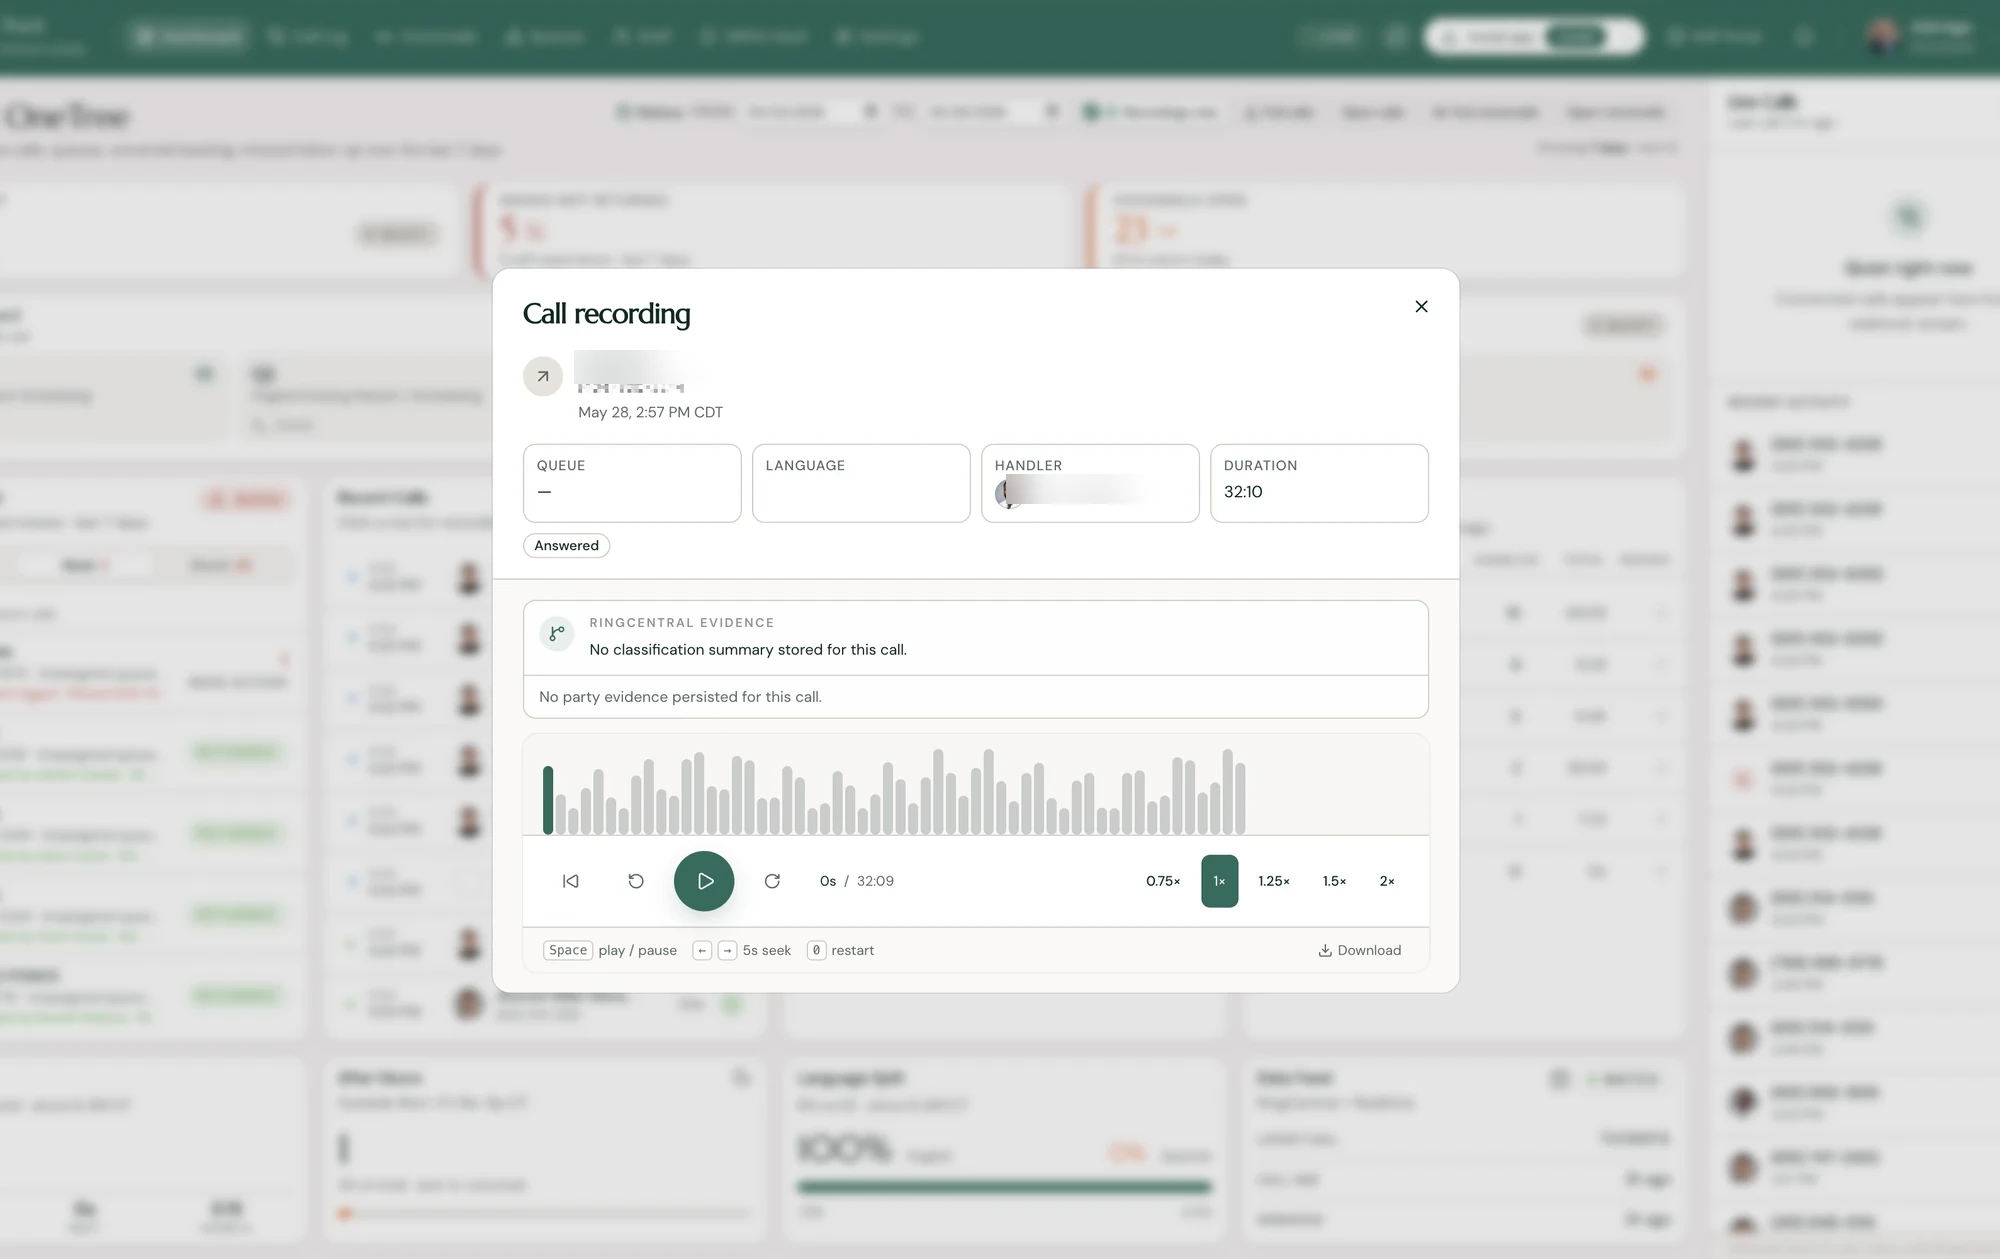
Task: Skip to start of recording
Action: click(571, 881)
